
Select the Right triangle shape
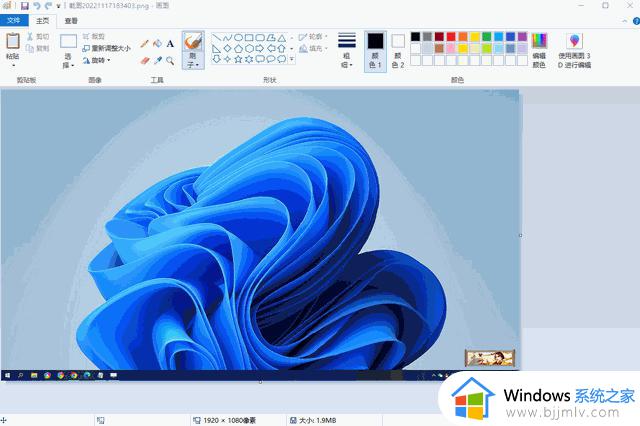pos(216,49)
